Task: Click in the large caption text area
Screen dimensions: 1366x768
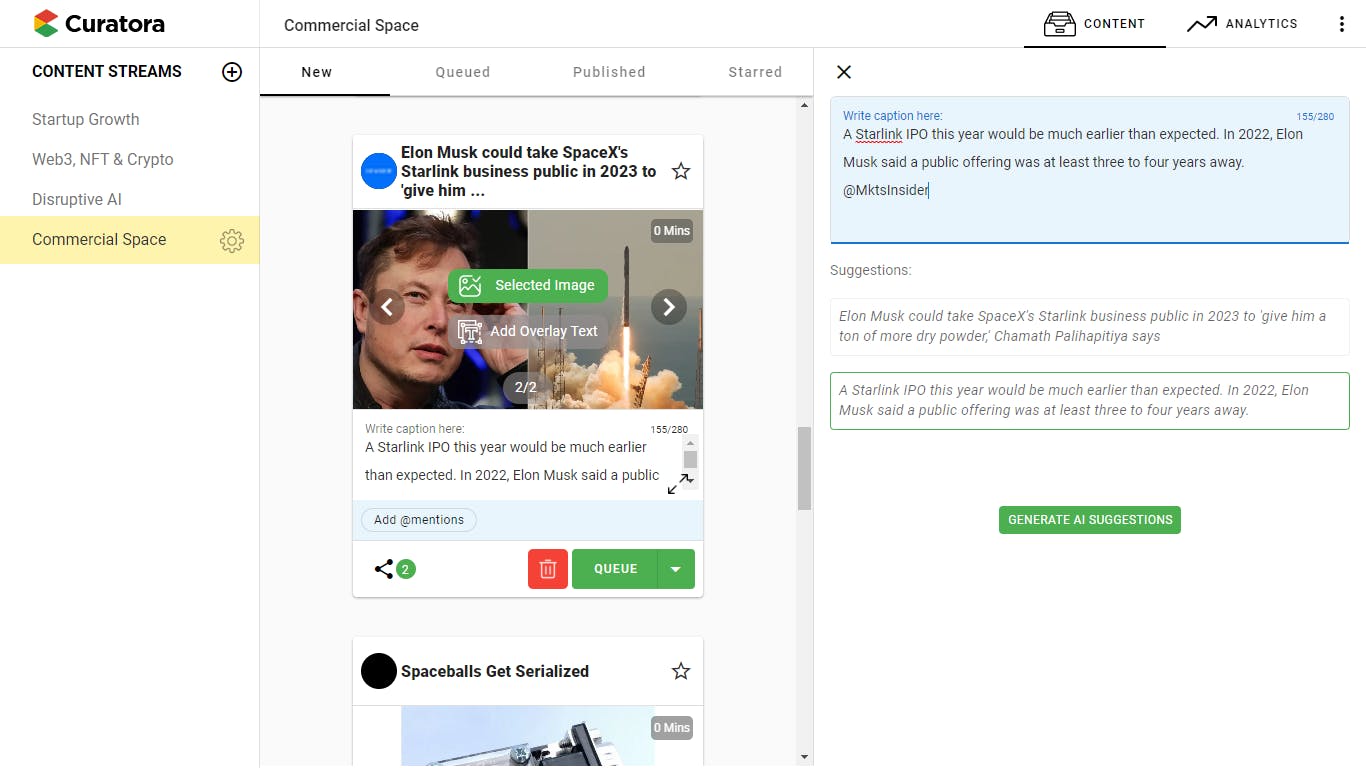Action: (x=1090, y=170)
